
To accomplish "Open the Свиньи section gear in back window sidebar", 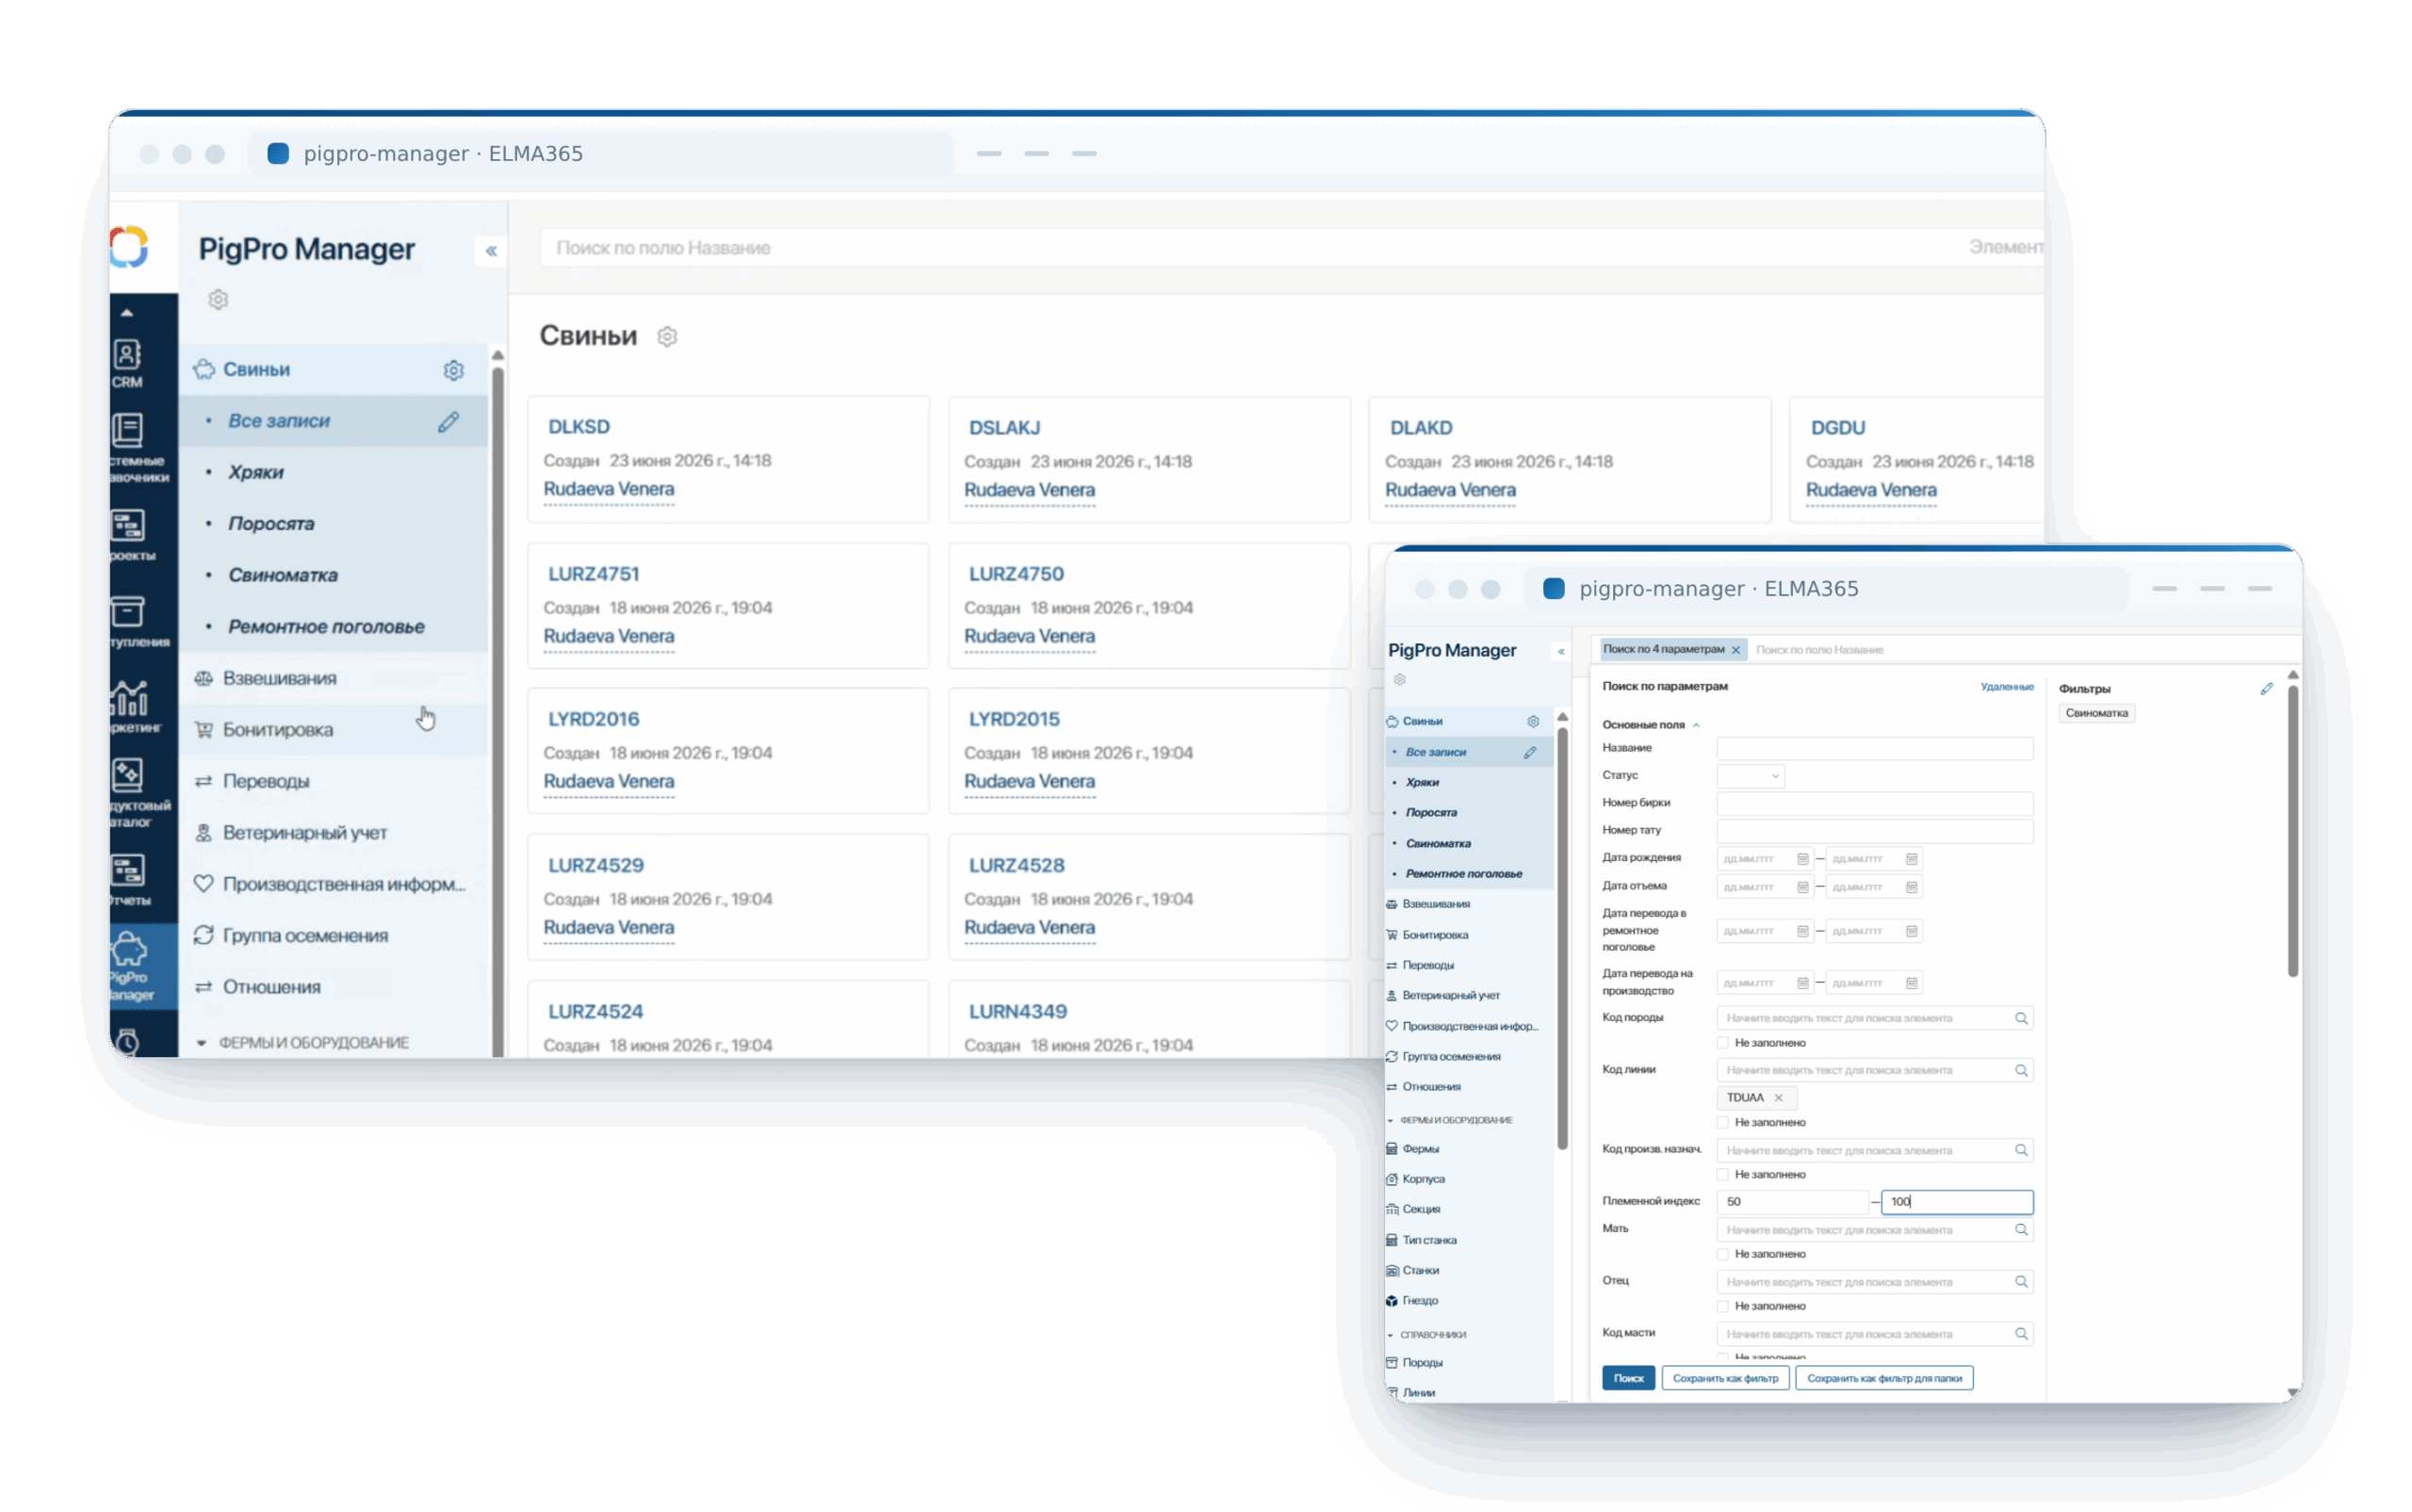I will tap(454, 370).
